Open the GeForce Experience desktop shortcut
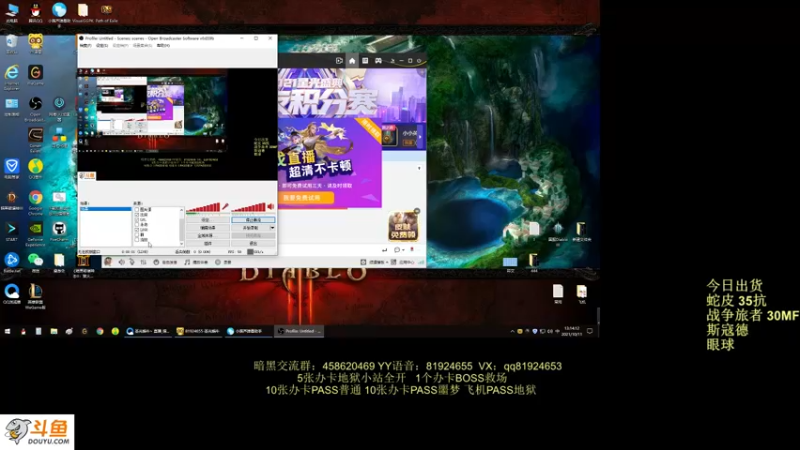Screen dimensions: 800x450 pyautogui.click(x=35, y=232)
